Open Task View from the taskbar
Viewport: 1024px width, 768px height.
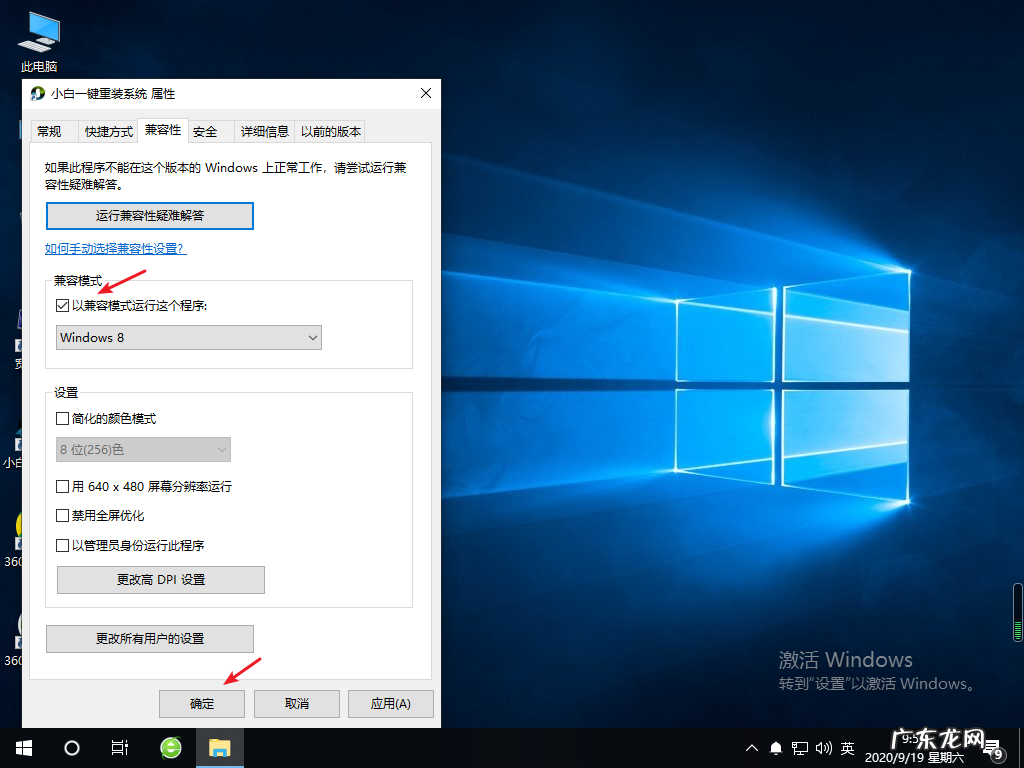point(120,747)
